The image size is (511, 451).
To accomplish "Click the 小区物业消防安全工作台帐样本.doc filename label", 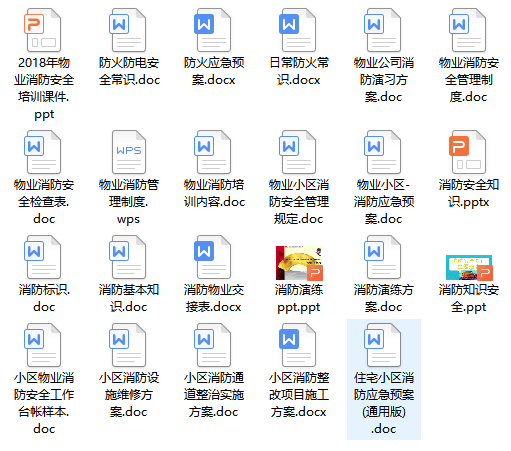I will (44, 403).
